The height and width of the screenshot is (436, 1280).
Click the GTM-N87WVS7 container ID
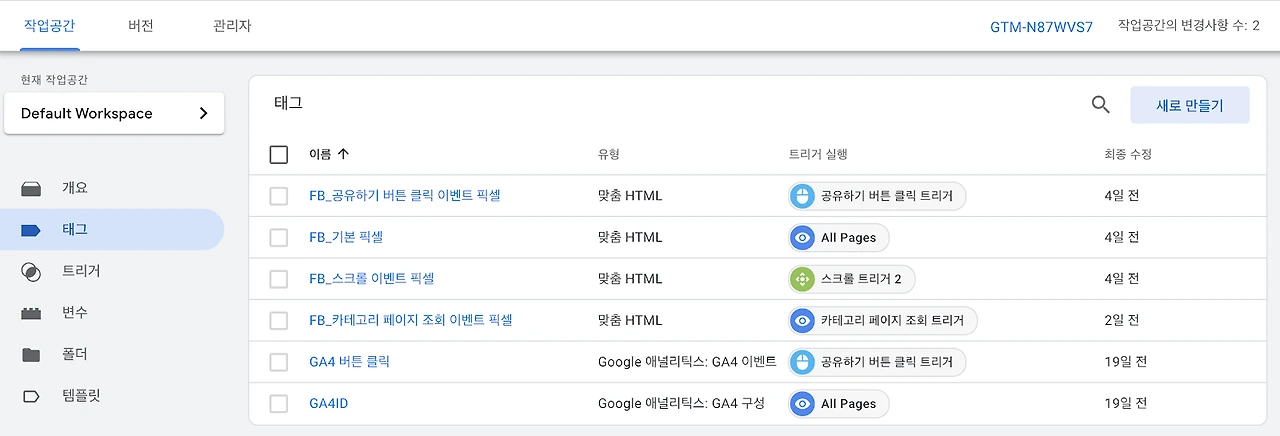pos(1041,26)
